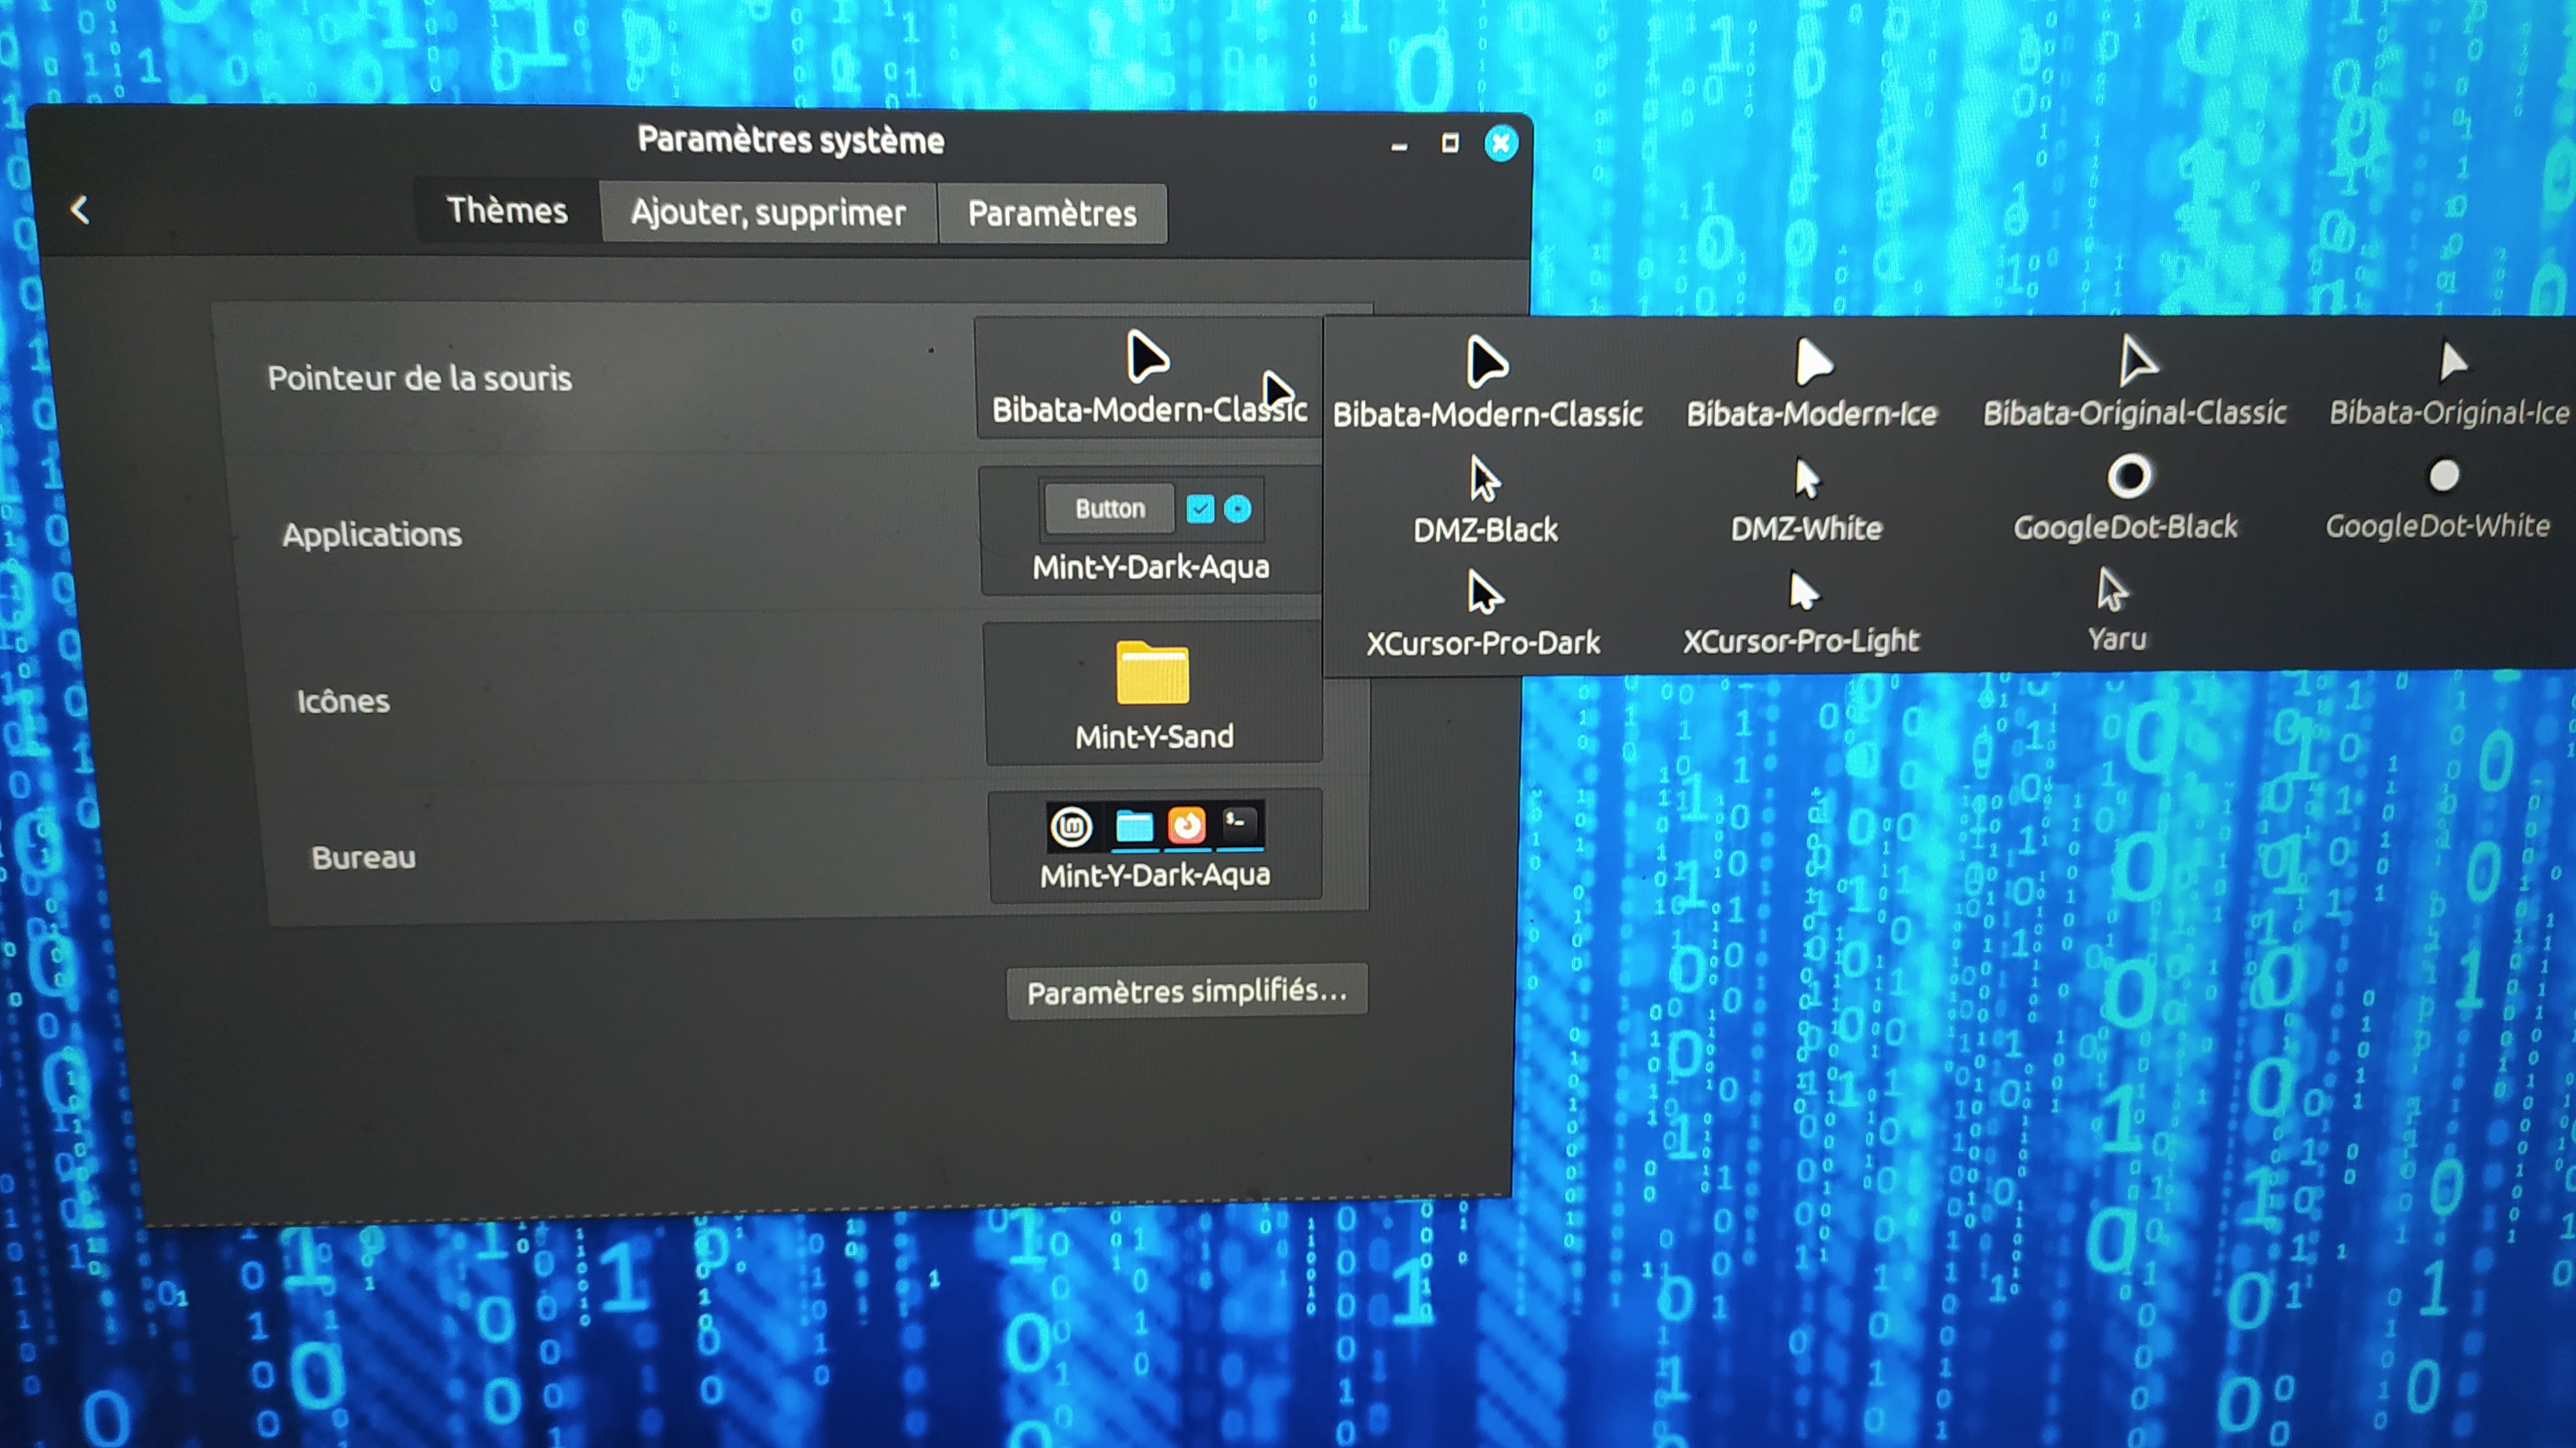2576x1448 pixels.
Task: Switch to the Paramètres tab
Action: [1052, 213]
